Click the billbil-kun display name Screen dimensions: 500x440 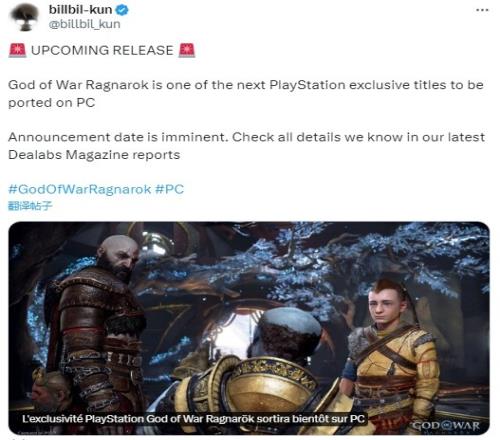80,10
